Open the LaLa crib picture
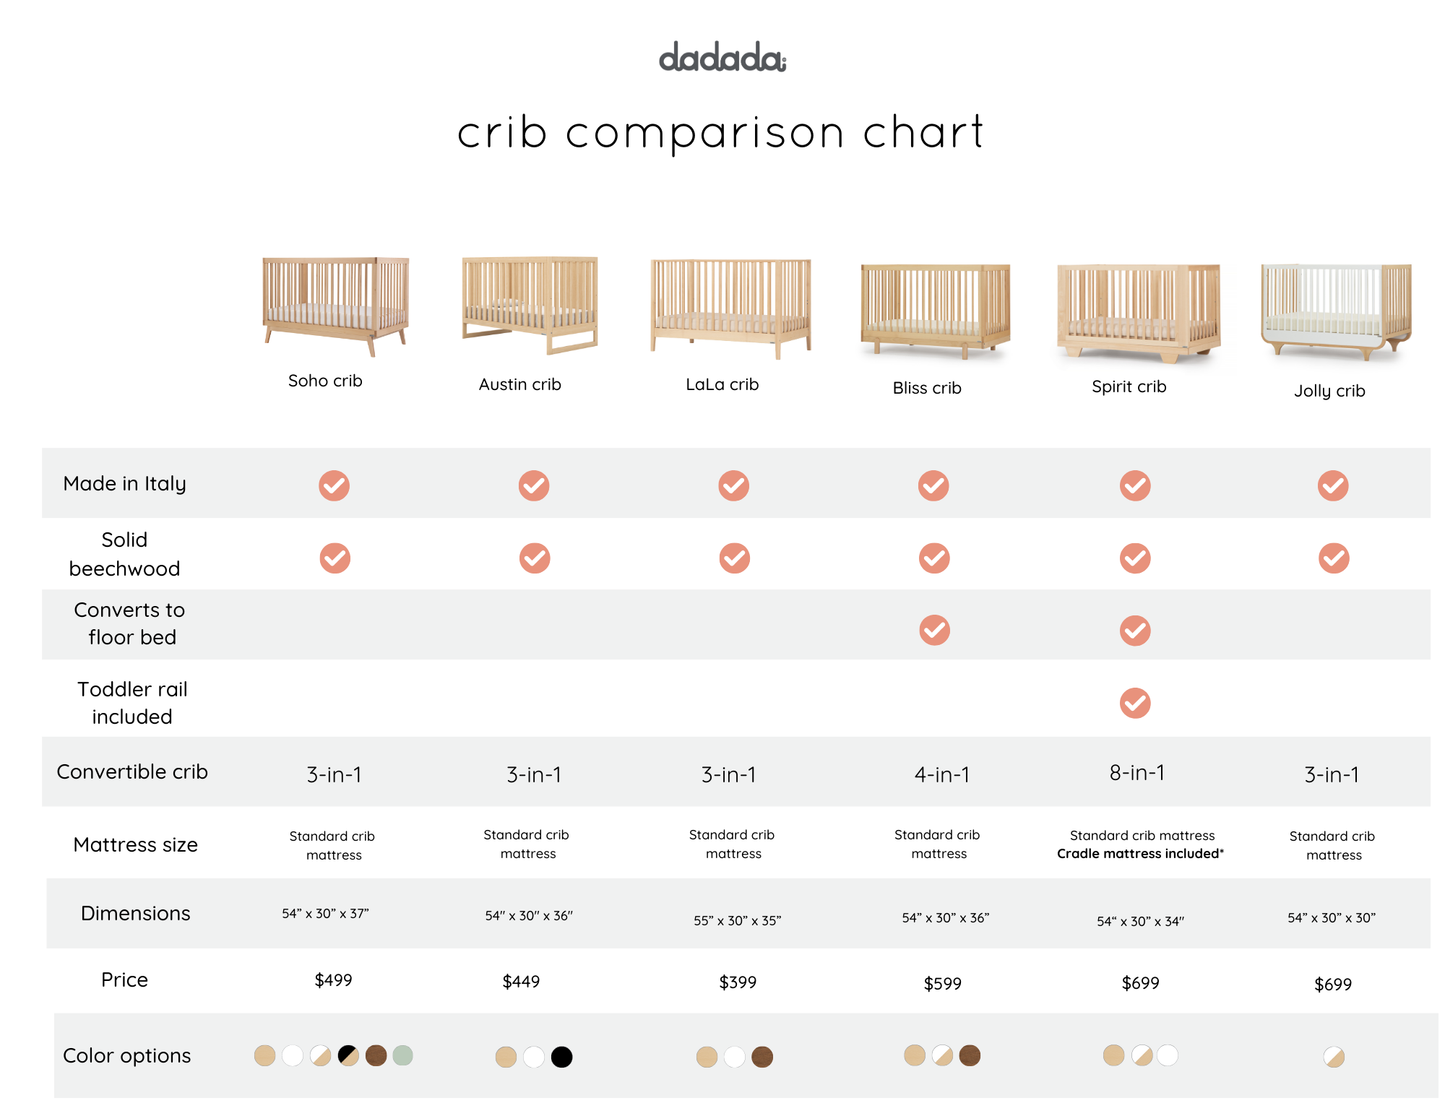 731,307
